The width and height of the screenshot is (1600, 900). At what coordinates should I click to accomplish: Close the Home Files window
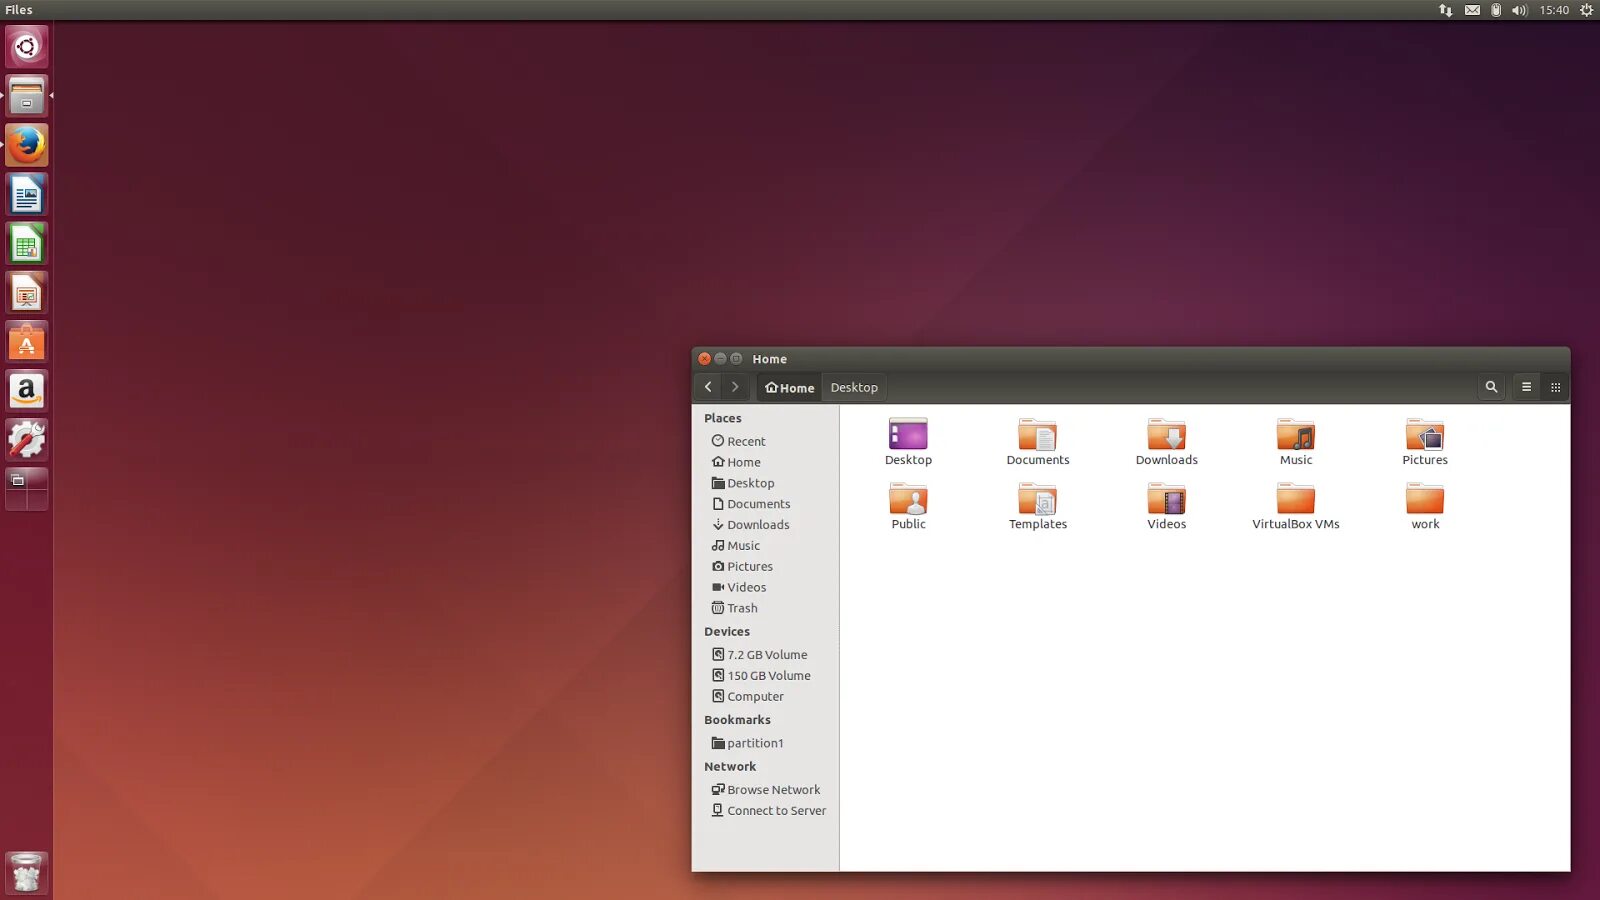click(x=704, y=359)
